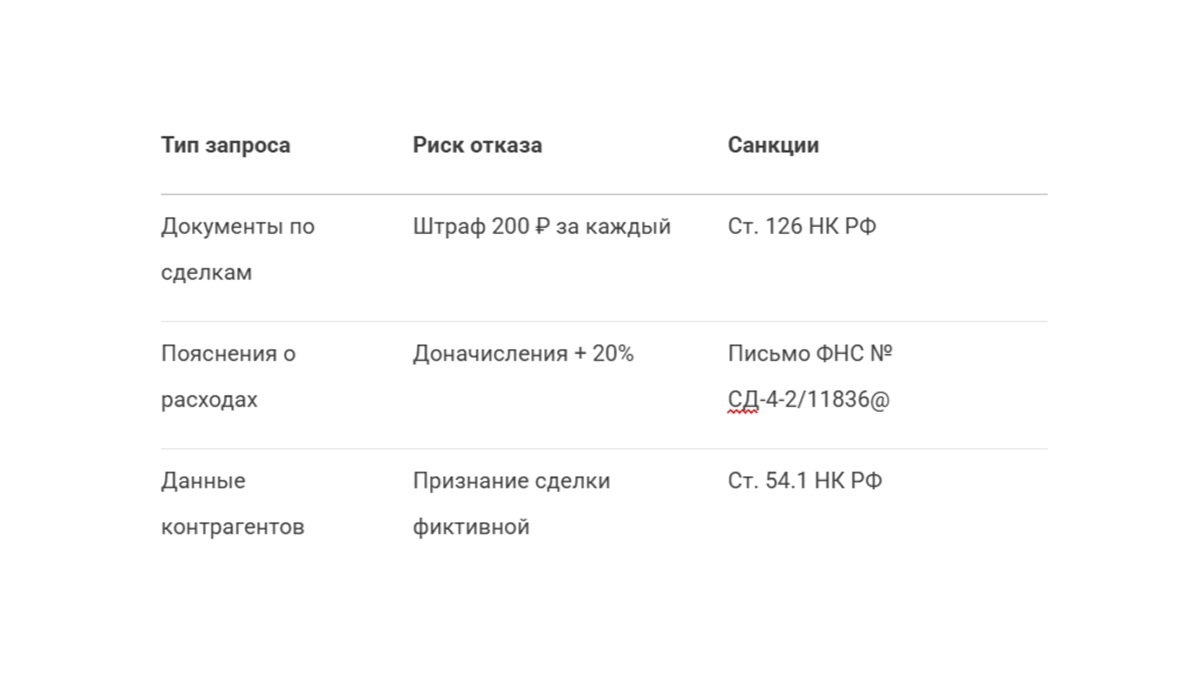The image size is (1200, 675).
Task: Click the word "контрагентов"
Action: click(x=232, y=527)
